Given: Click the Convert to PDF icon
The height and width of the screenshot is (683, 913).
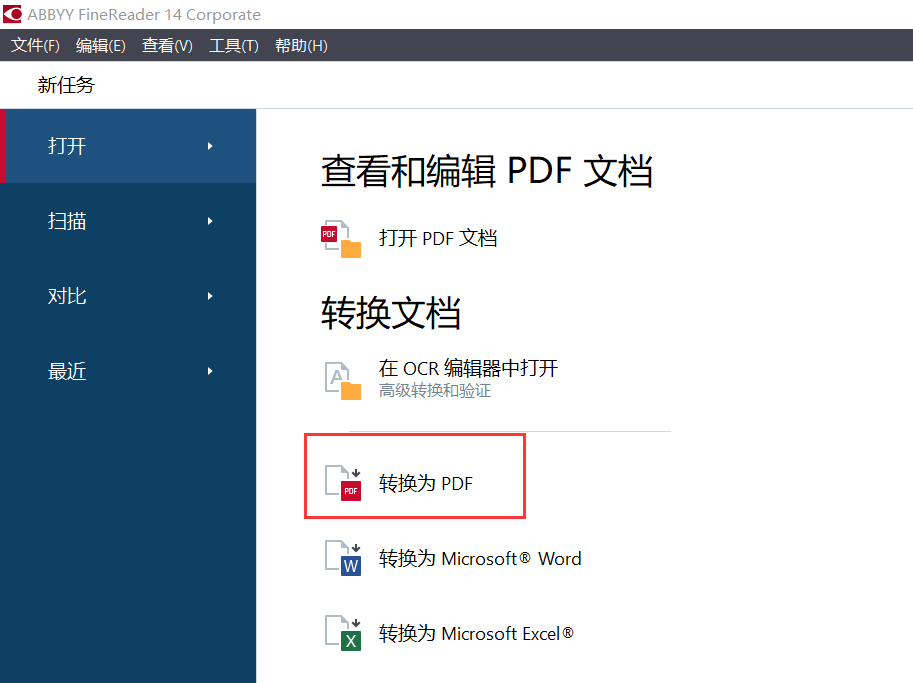Looking at the screenshot, I should pyautogui.click(x=342, y=483).
